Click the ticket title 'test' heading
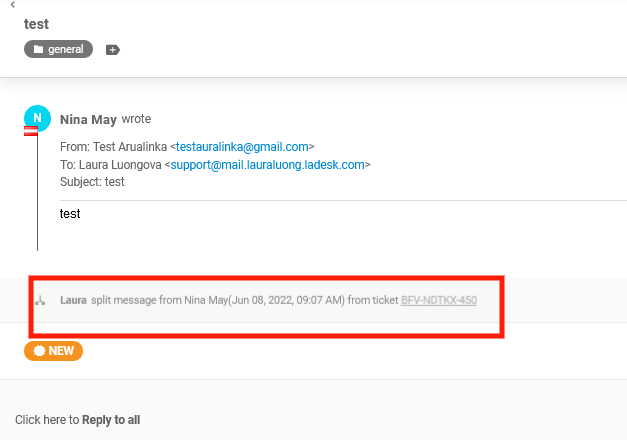This screenshot has width=627, height=440. click(37, 24)
